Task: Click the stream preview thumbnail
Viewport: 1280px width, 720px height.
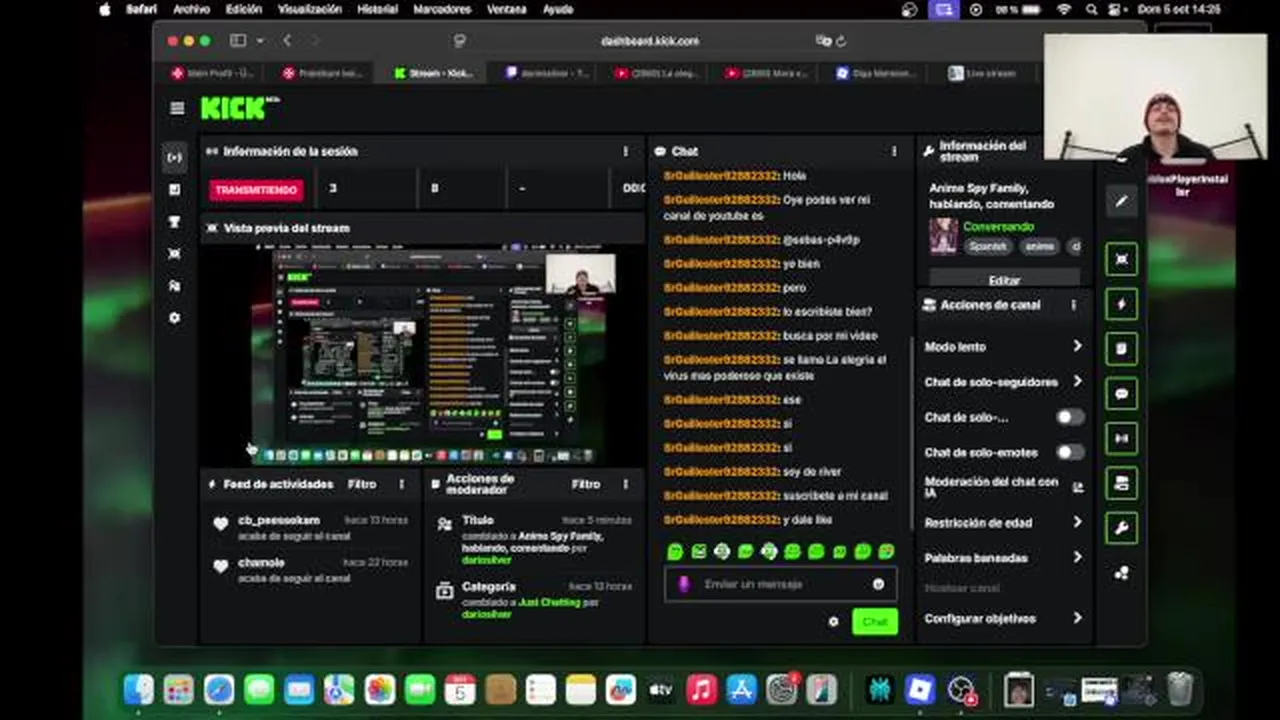Action: pos(423,355)
